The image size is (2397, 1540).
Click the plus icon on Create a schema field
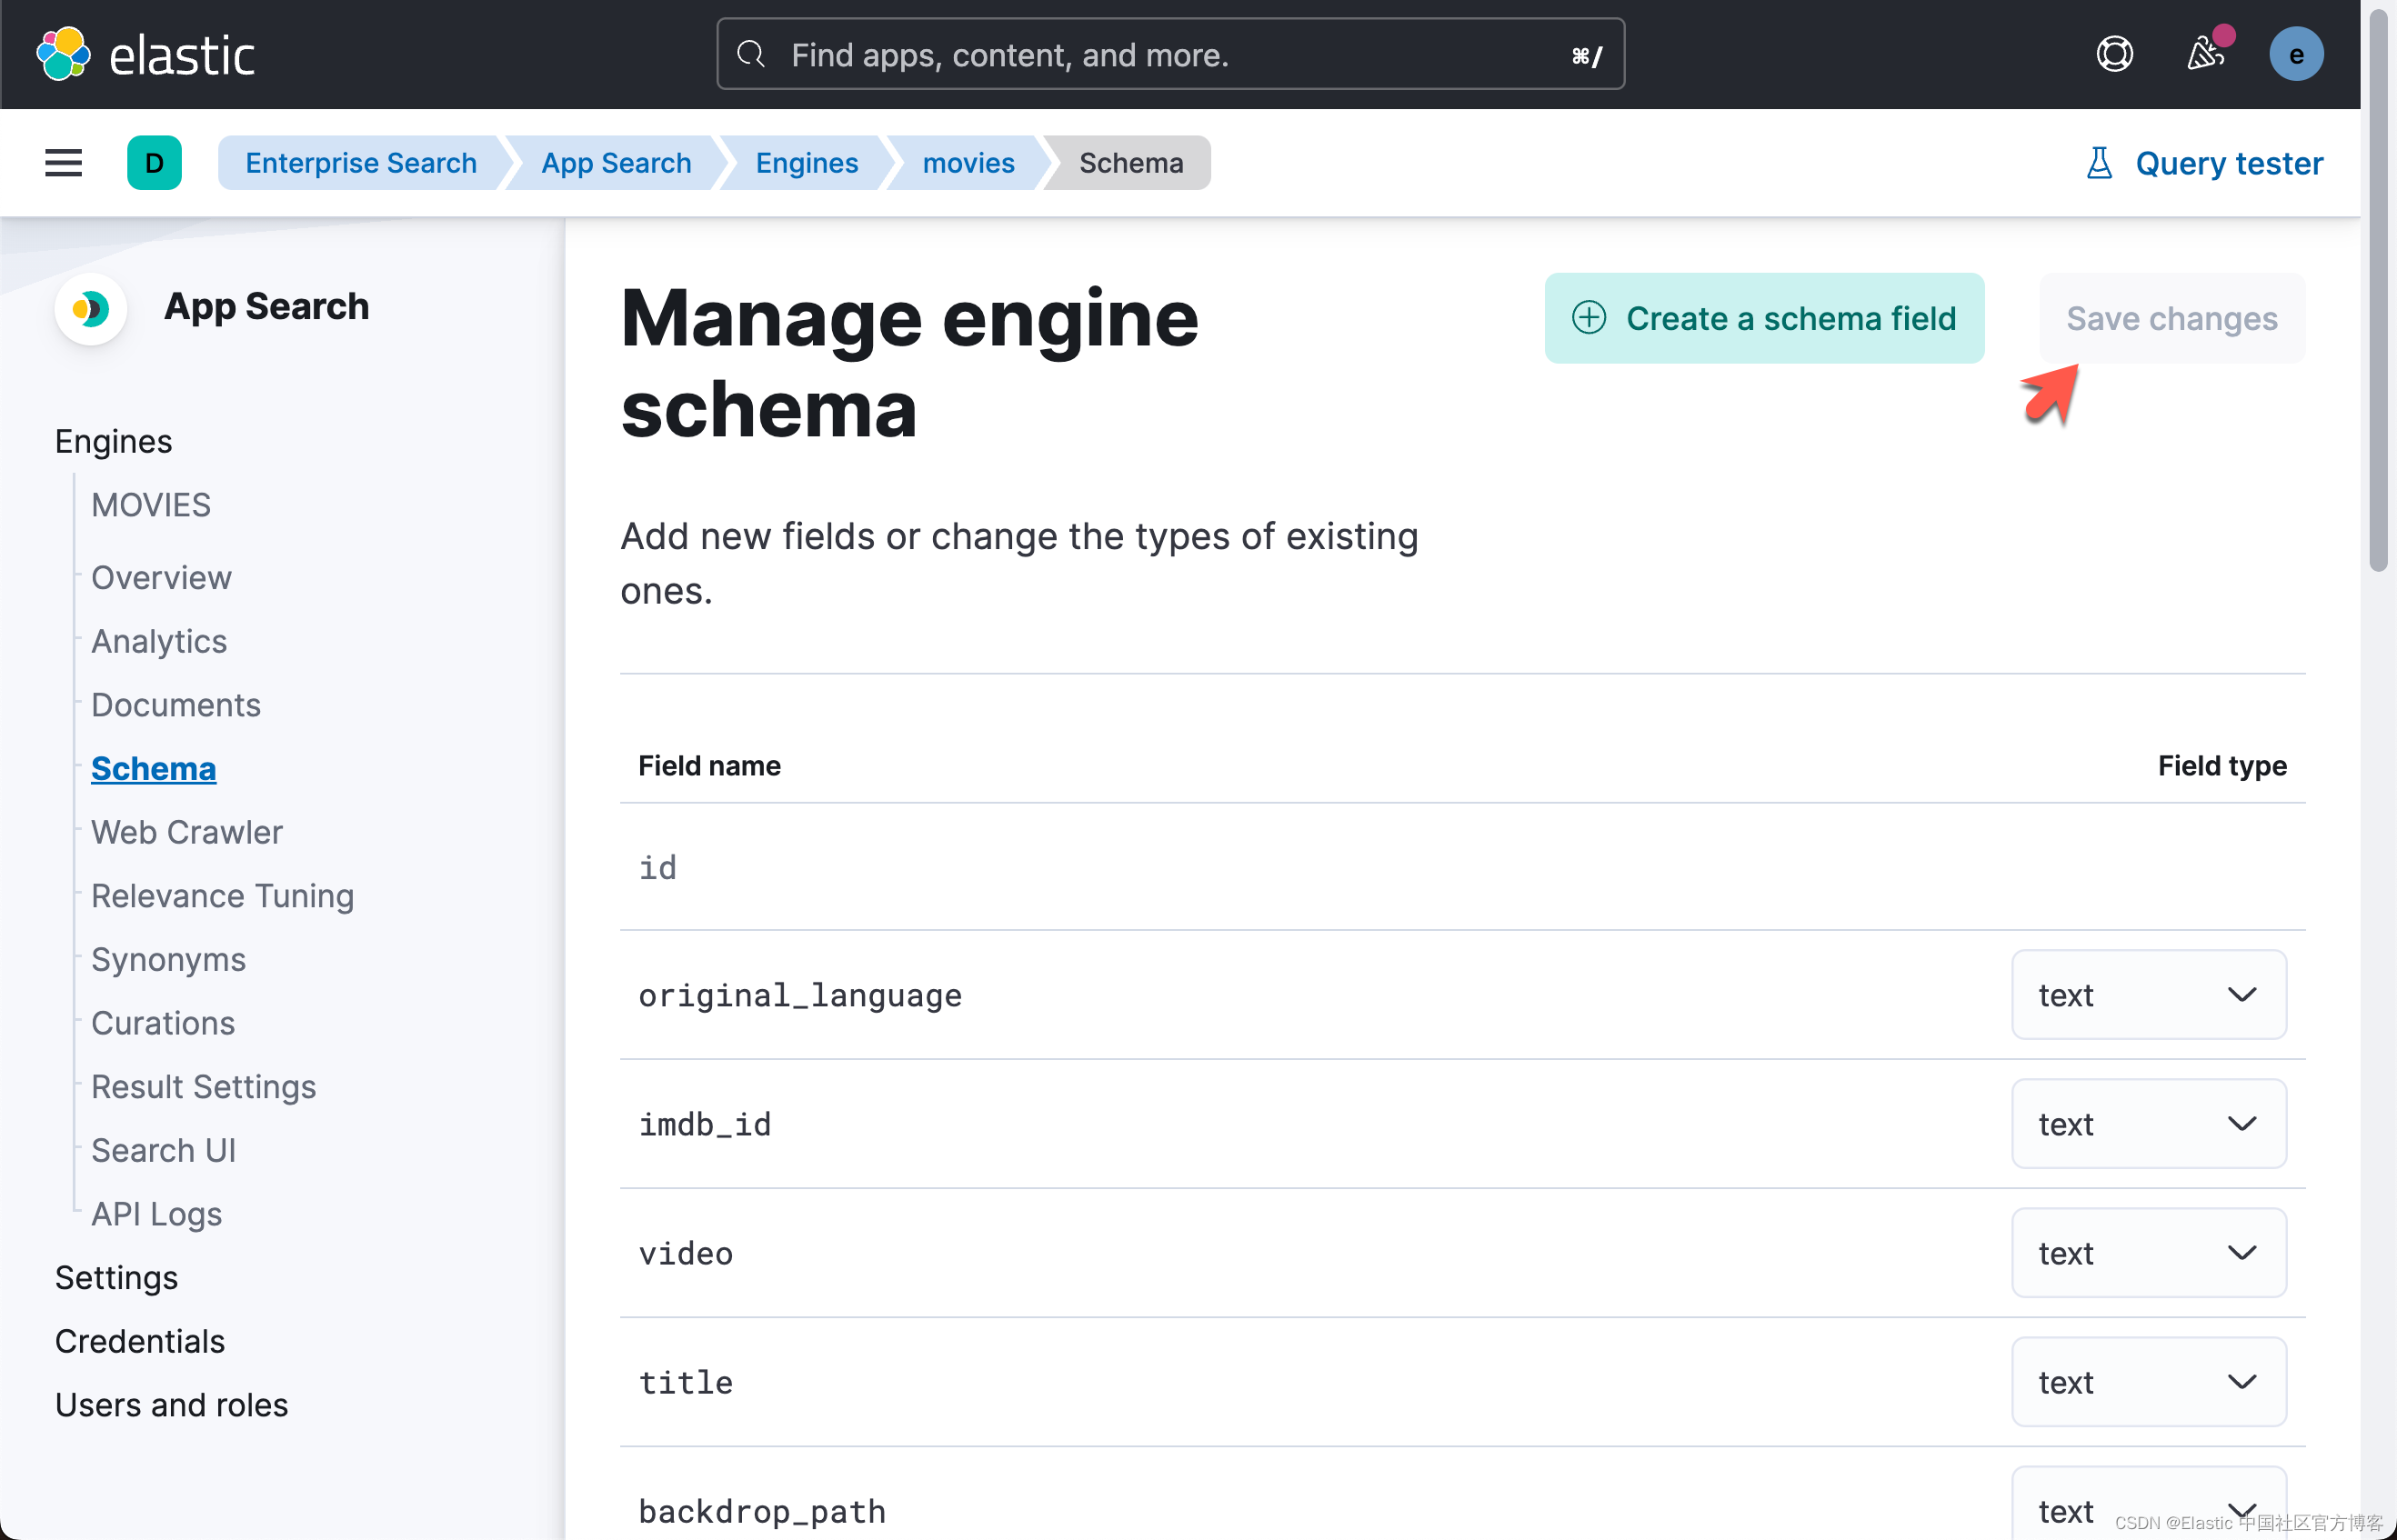pyautogui.click(x=1589, y=318)
